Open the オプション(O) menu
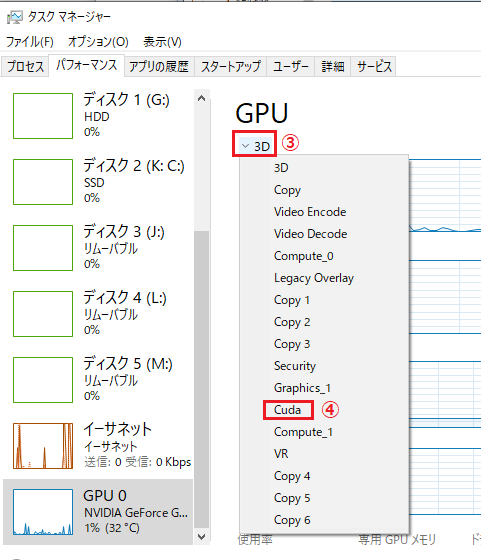This screenshot has width=481, height=560. click(x=98, y=42)
